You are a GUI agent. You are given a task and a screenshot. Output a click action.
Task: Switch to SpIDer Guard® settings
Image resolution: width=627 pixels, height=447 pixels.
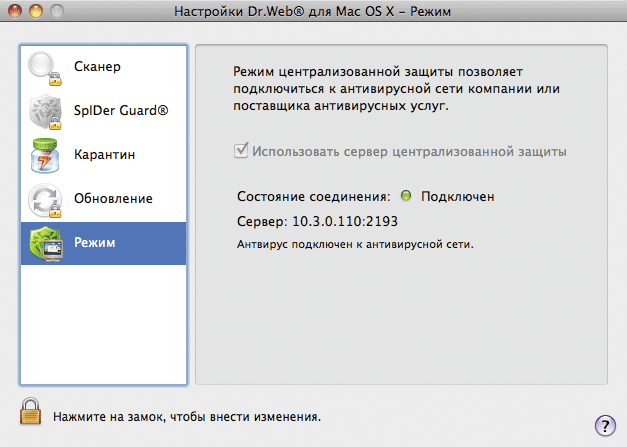coord(121,110)
